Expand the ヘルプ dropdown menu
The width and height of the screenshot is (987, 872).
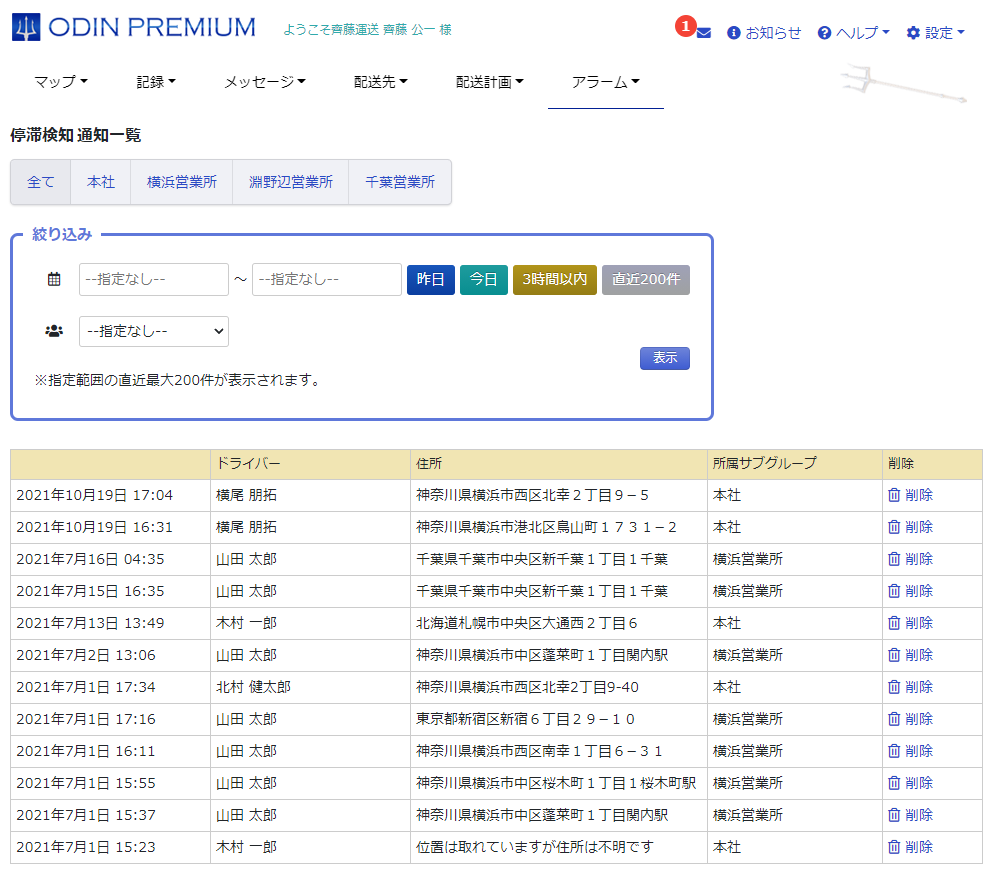853,33
